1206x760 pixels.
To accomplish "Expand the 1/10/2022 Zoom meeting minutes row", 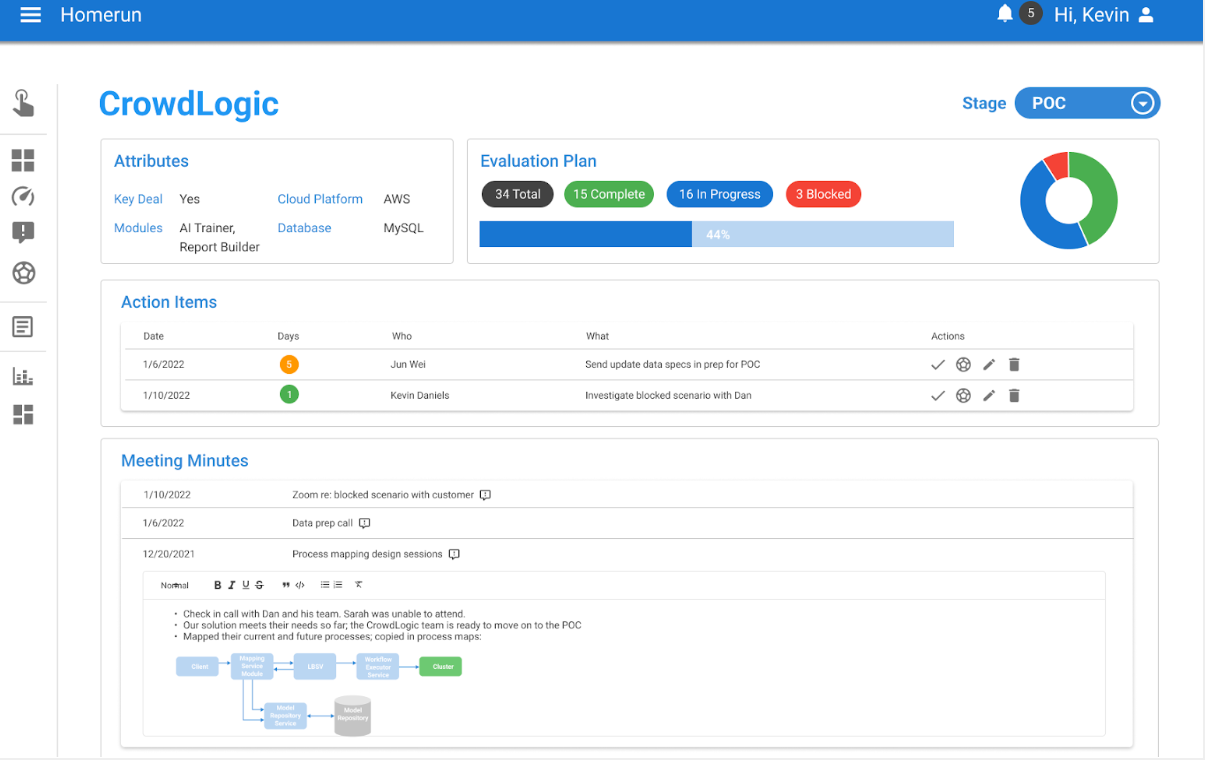I will (x=627, y=495).
